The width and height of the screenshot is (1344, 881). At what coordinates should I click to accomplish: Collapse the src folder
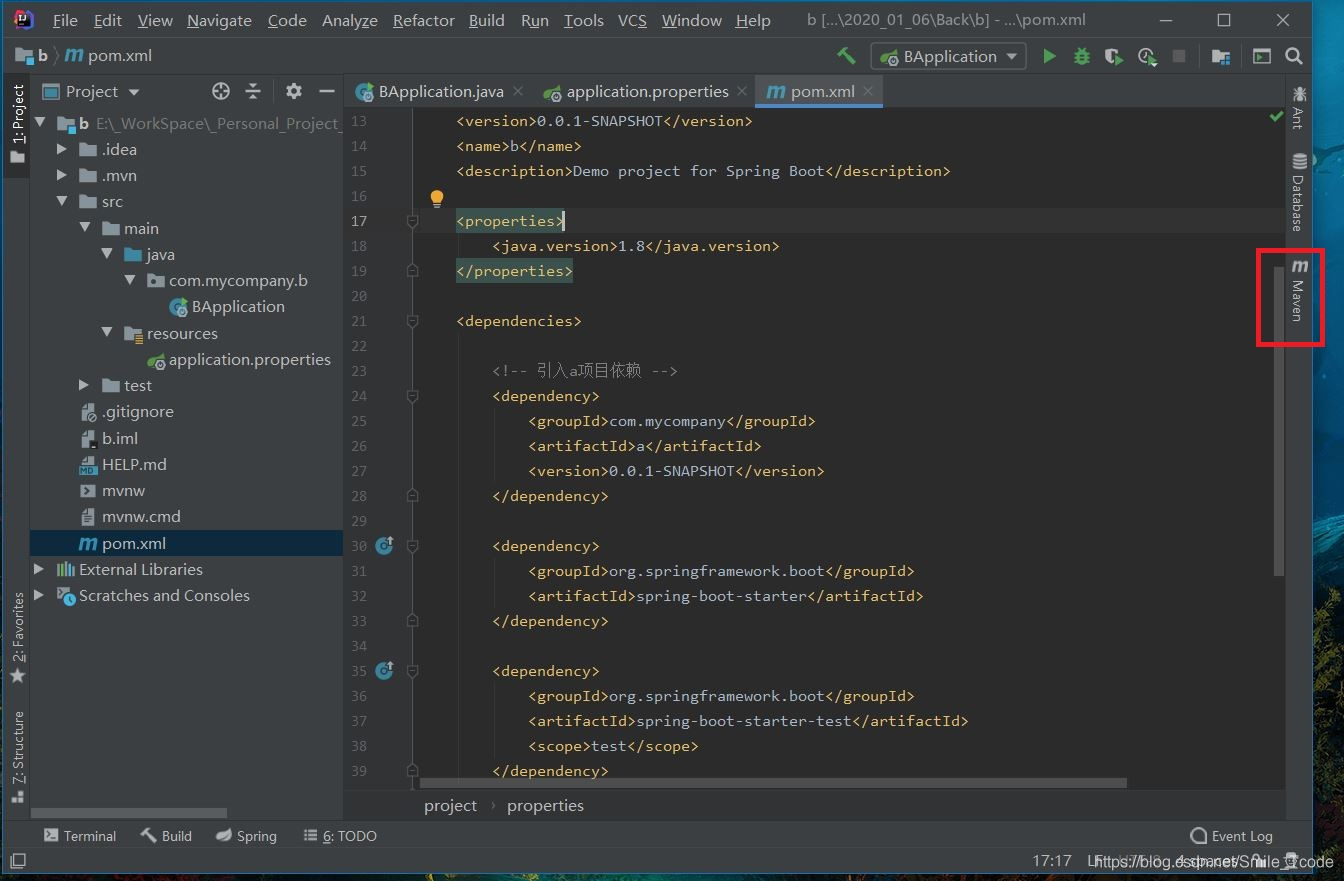(x=62, y=201)
